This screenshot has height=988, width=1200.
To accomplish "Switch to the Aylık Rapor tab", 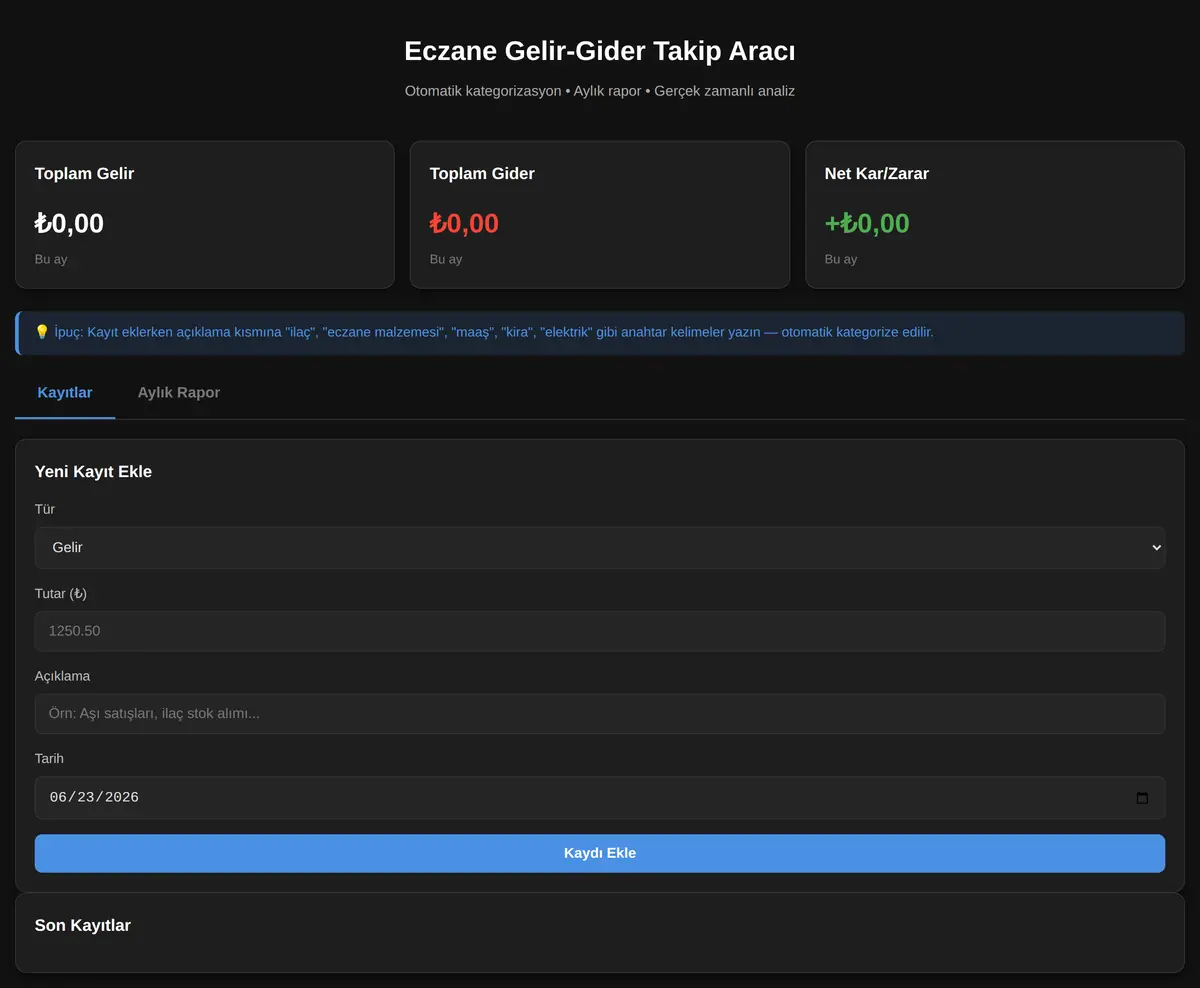I will pos(179,392).
